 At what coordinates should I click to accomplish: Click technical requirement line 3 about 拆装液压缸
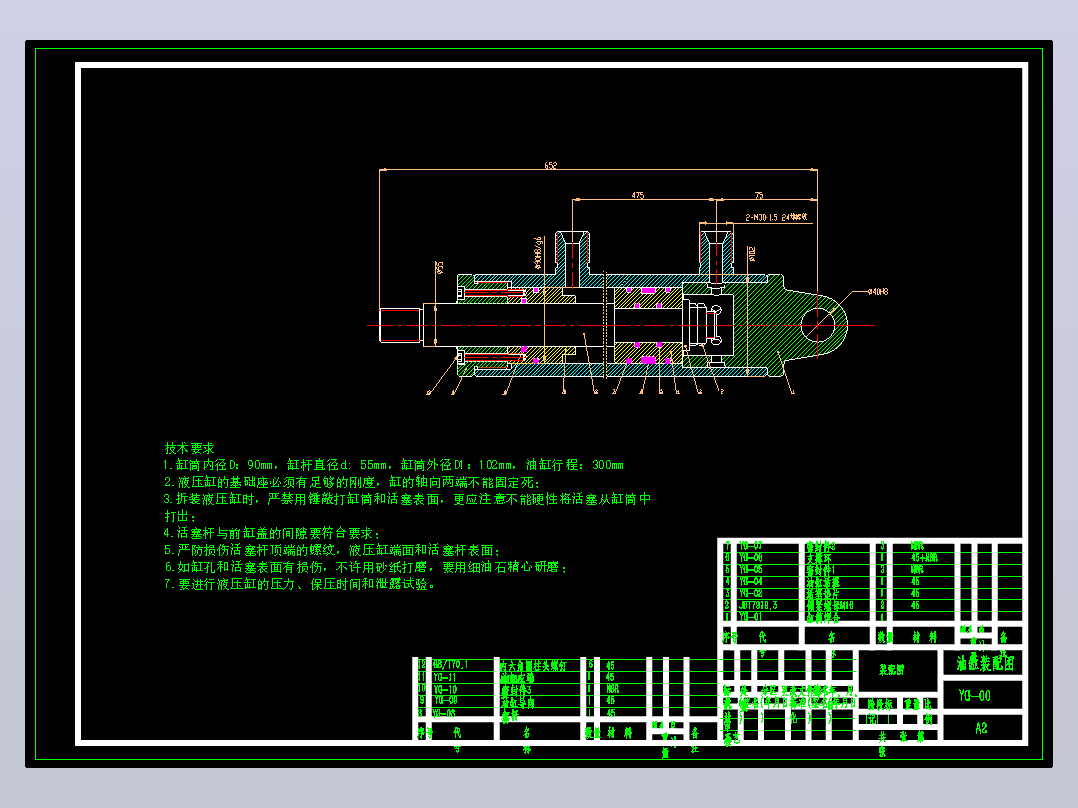[x=407, y=499]
